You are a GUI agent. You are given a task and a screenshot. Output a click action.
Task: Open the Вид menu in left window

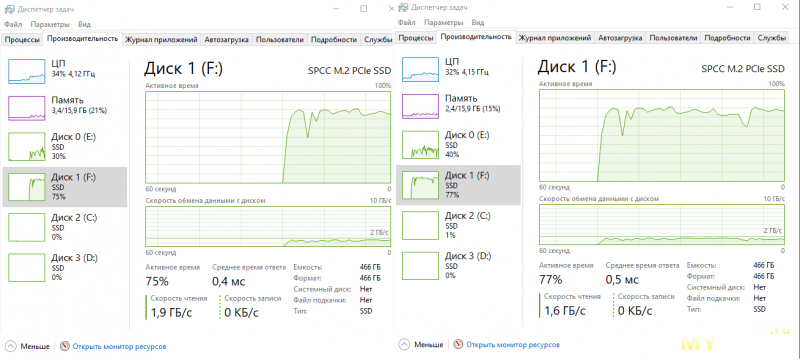pyautogui.click(x=85, y=24)
